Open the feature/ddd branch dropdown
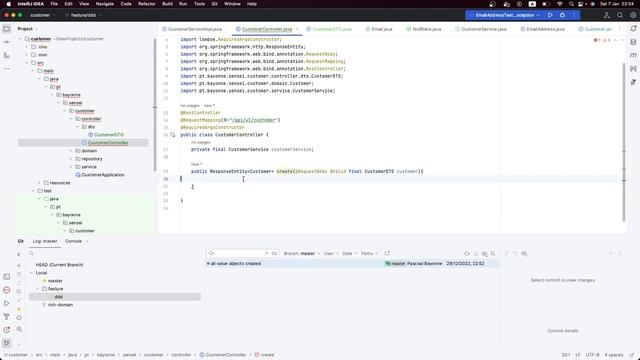 click(84, 15)
